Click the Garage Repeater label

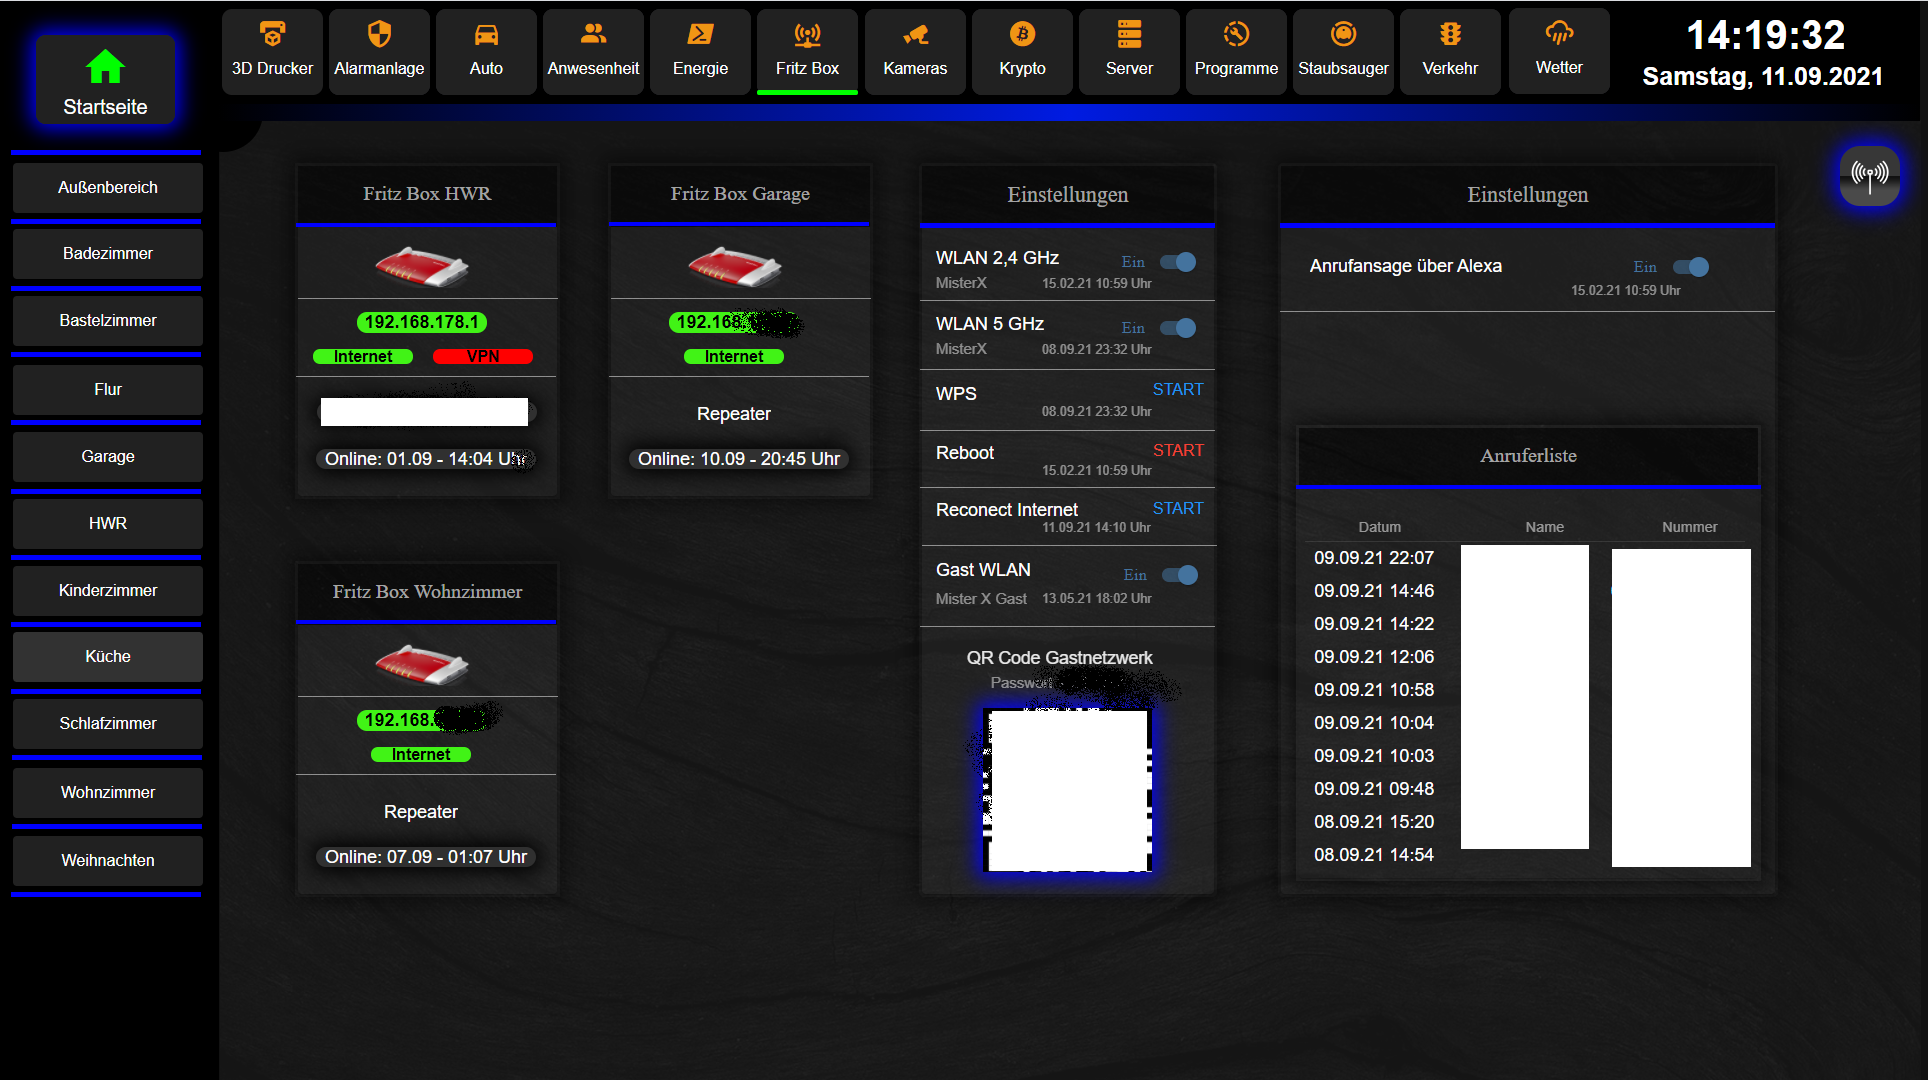[x=734, y=414]
